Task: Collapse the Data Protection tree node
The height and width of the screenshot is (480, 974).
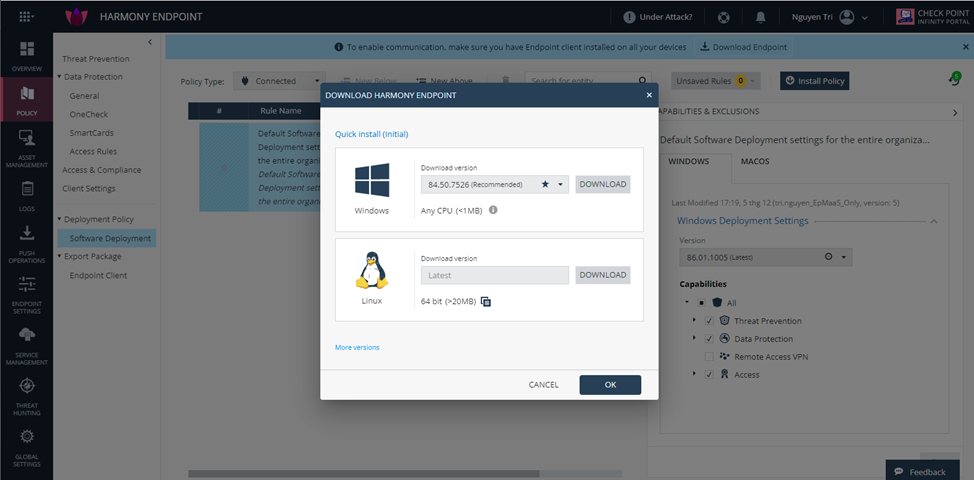Action: pos(59,77)
